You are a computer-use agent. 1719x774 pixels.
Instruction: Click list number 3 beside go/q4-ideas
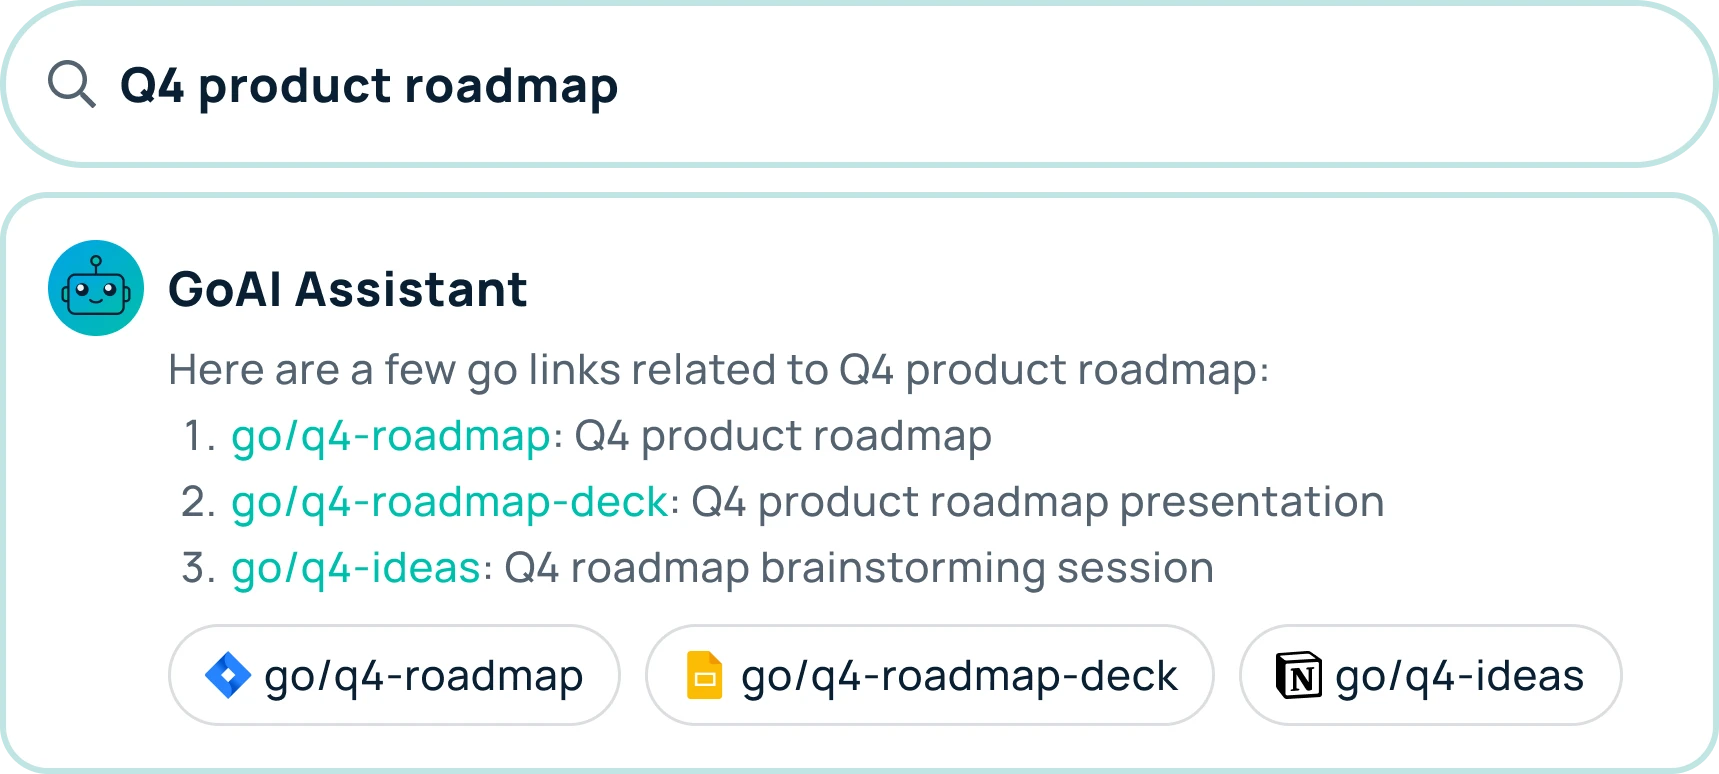[198, 569]
